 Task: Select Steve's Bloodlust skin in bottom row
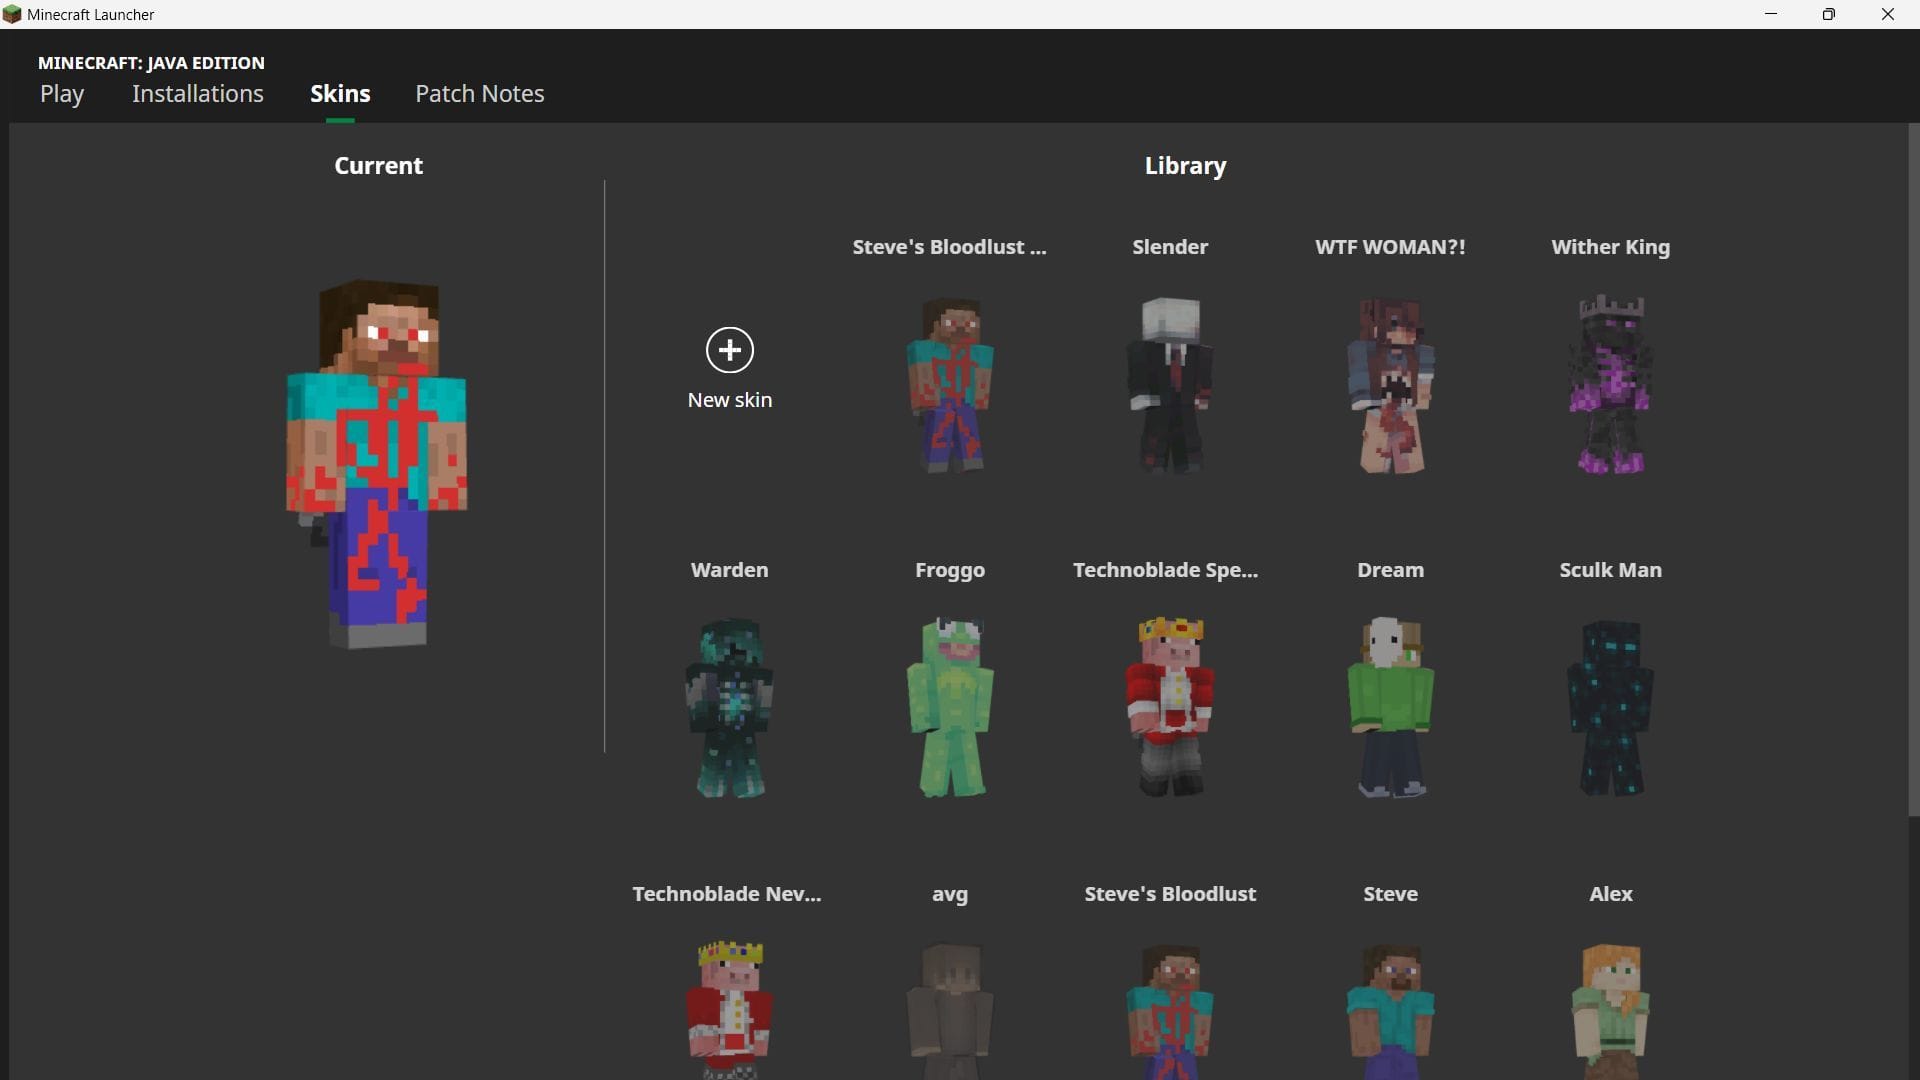click(1169, 1010)
